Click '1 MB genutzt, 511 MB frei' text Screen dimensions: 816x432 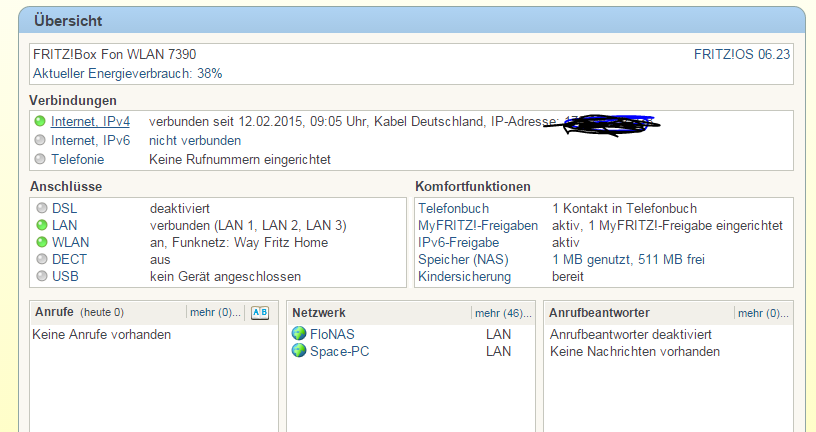tap(629, 260)
